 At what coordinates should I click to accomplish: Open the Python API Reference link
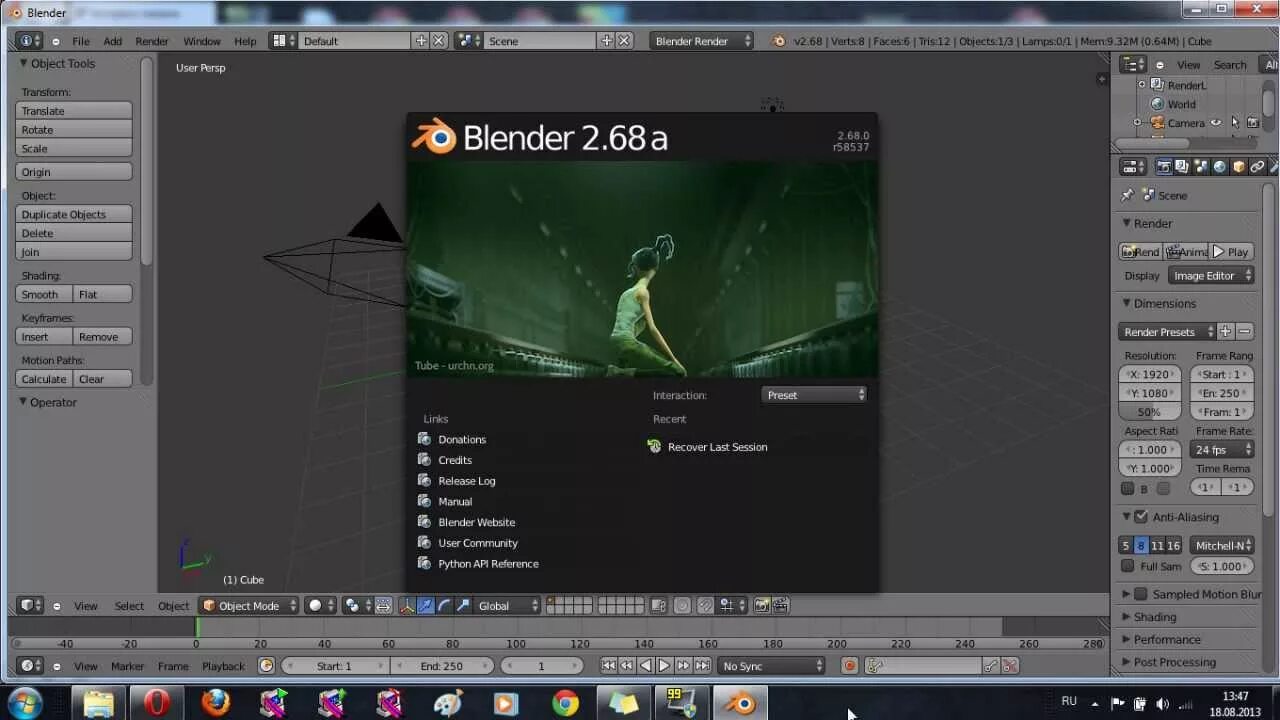[488, 564]
